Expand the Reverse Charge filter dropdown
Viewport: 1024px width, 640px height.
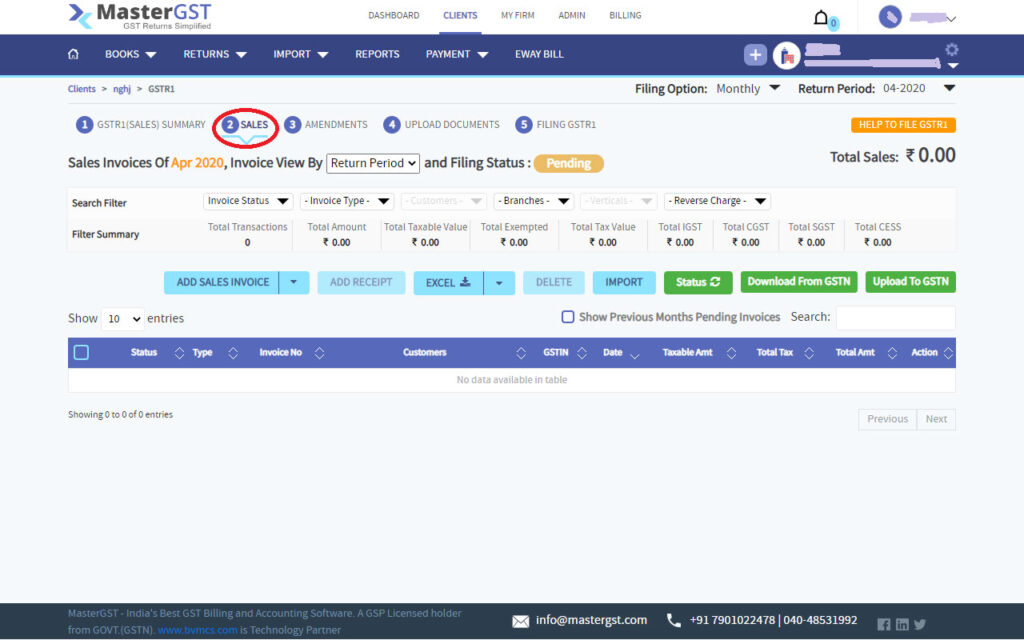716,201
